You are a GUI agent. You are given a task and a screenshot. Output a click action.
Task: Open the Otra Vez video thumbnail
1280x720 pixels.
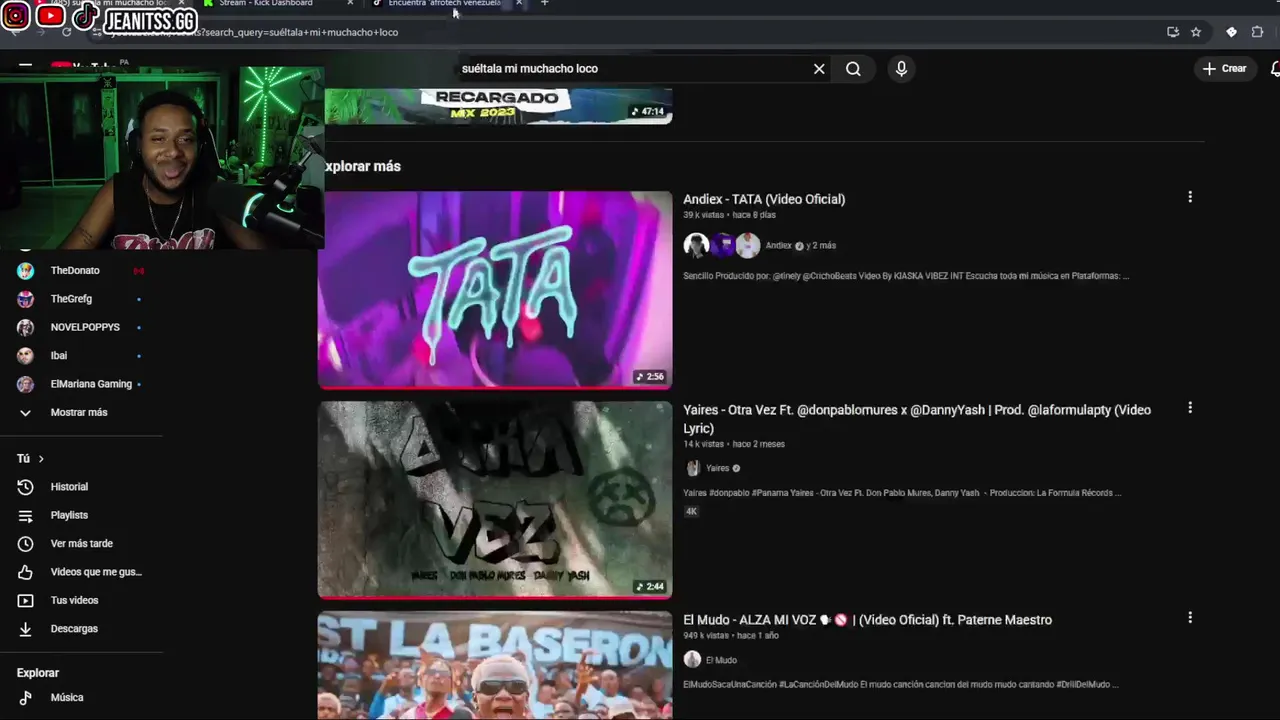pos(495,499)
